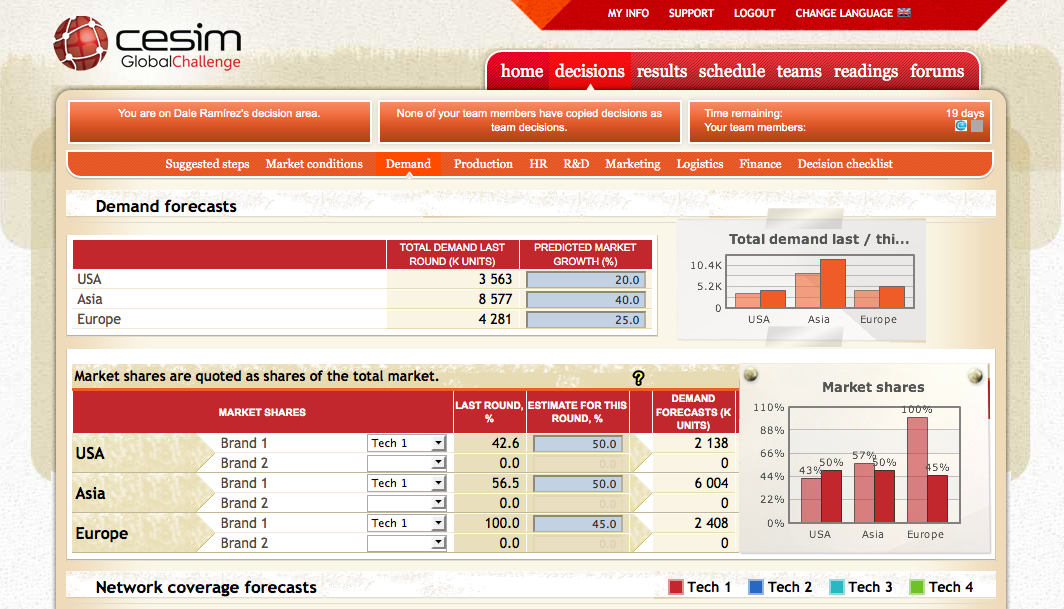Viewport: 1064px width, 609px height.
Task: Click the Demand forecasts heading
Action: pos(166,206)
